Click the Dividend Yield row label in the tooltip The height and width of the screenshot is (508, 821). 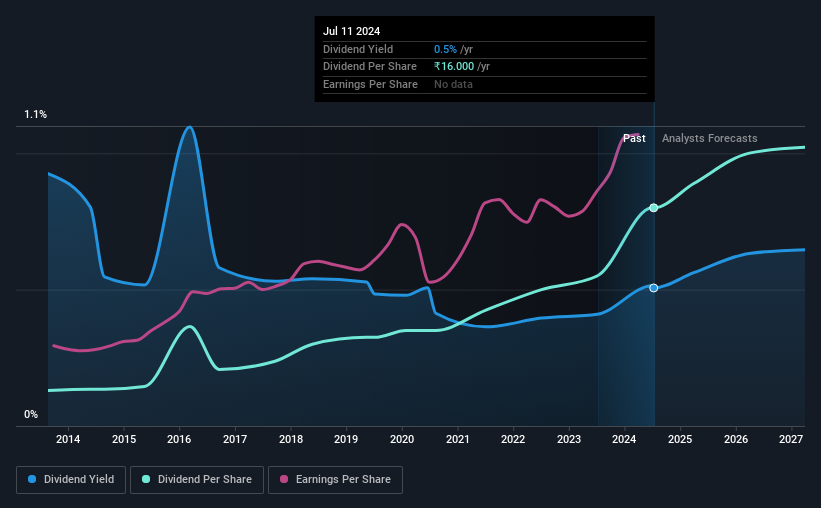358,49
